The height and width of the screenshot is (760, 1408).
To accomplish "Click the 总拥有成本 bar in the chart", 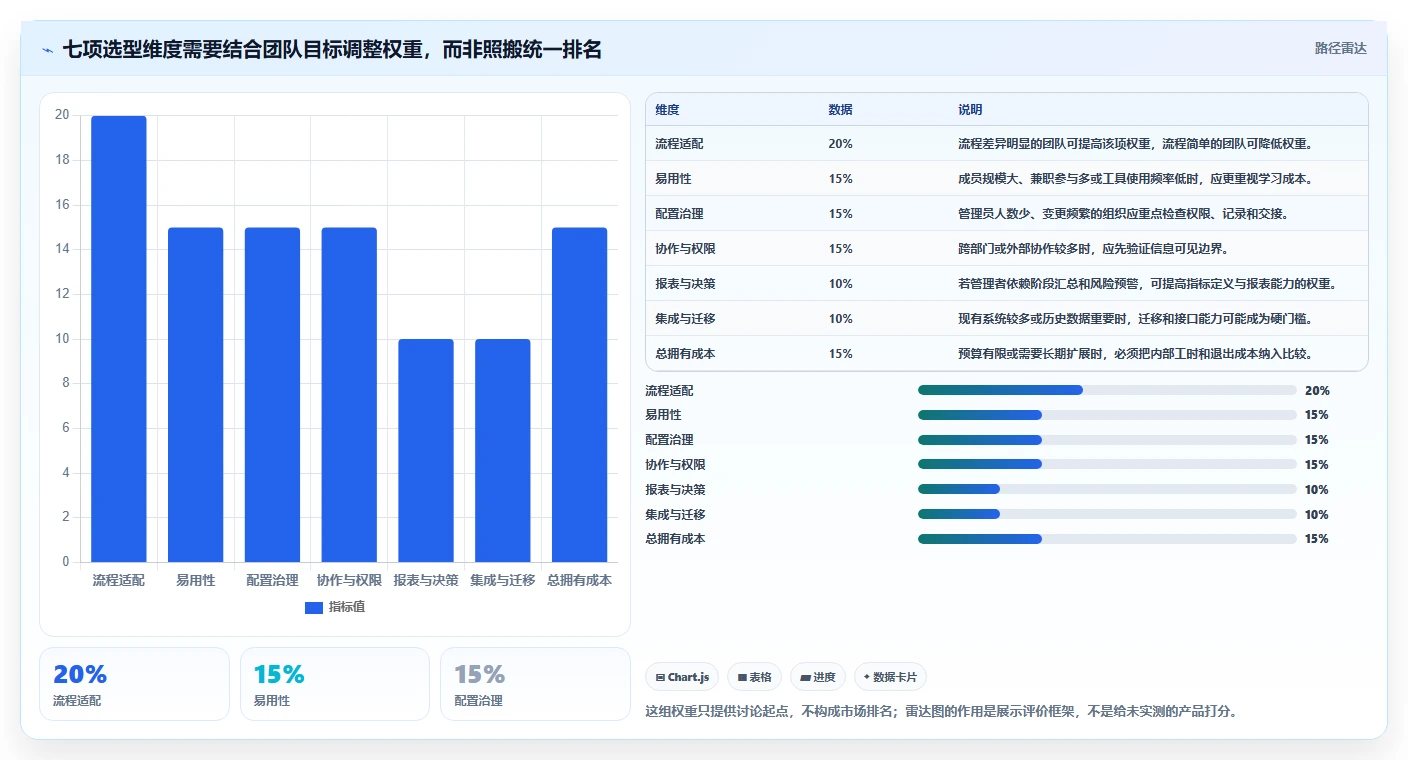I will pyautogui.click(x=579, y=395).
